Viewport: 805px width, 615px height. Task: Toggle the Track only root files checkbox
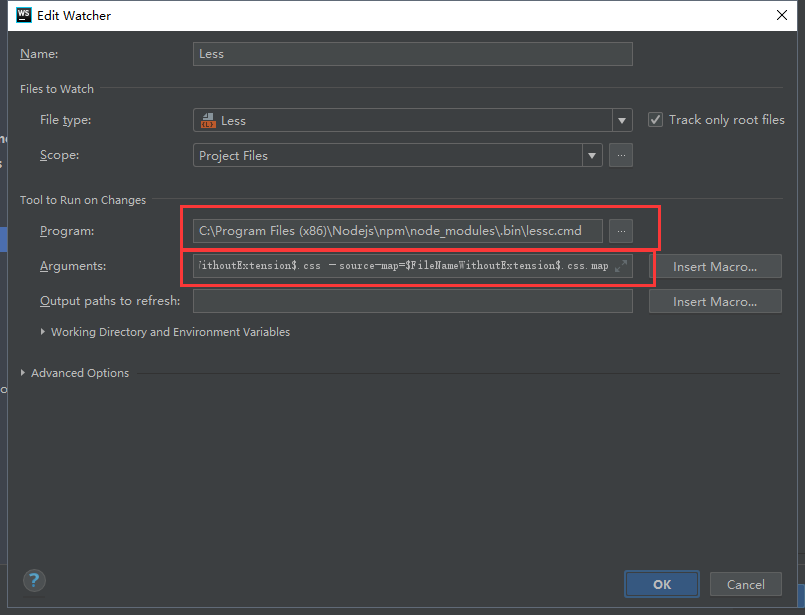(655, 118)
